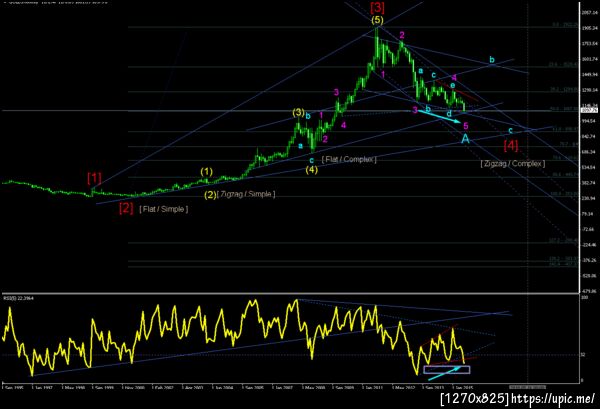Screen dimensions: 600x409
Task: Select the '[ Flat / Complex ]' annotation
Action: (349, 159)
